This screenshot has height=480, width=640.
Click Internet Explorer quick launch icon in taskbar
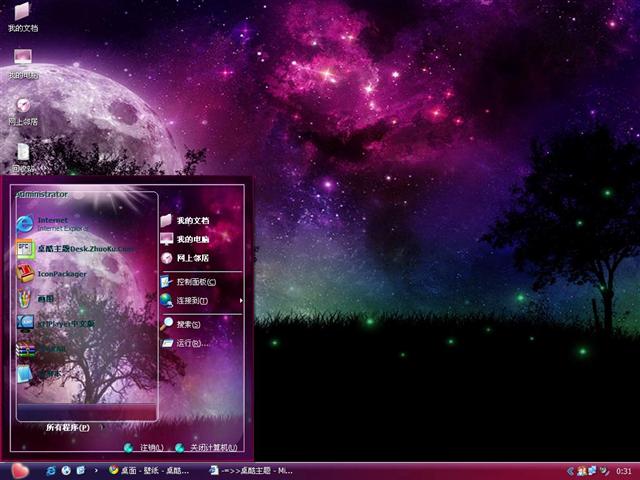(50, 470)
